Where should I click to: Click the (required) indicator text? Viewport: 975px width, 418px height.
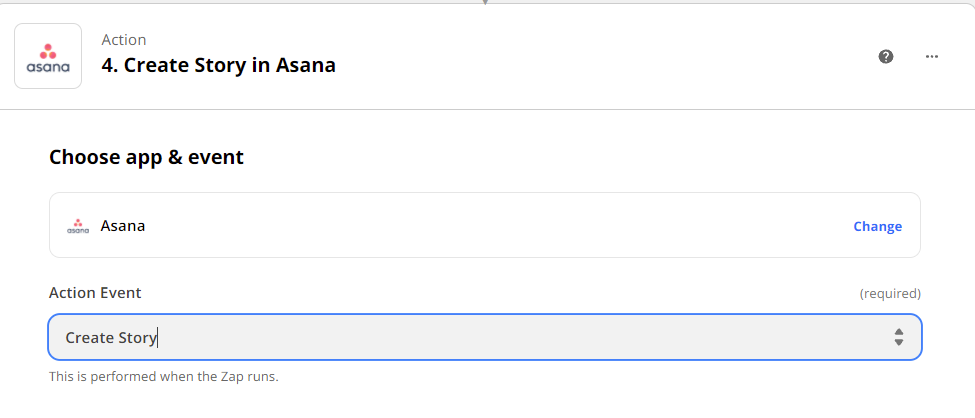pos(890,294)
